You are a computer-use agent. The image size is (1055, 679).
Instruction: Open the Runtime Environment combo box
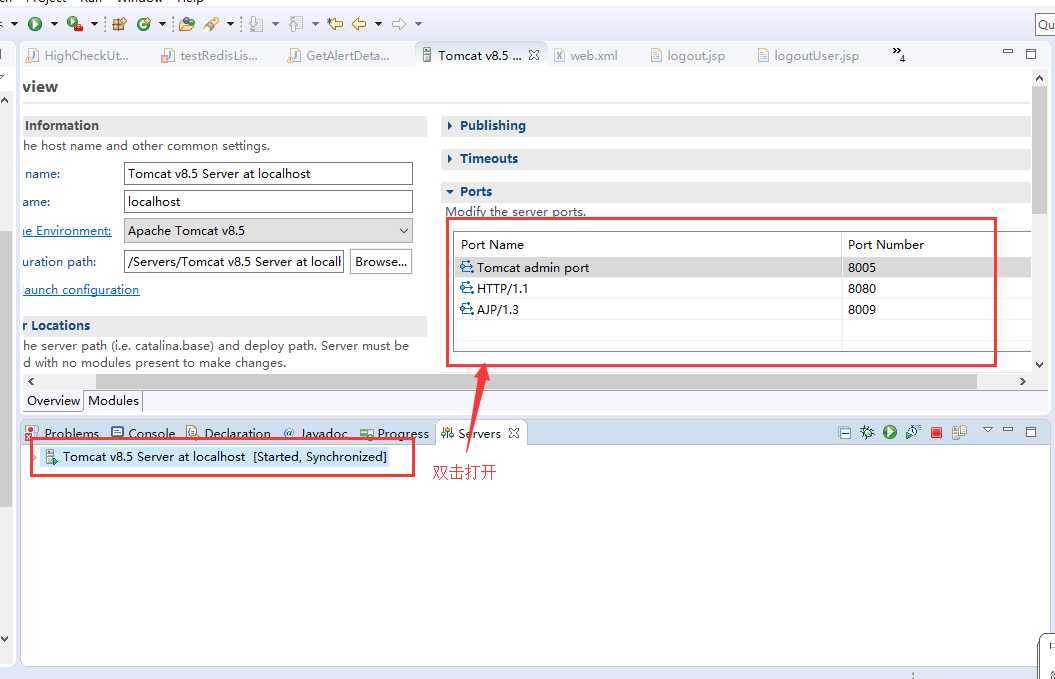coord(268,231)
